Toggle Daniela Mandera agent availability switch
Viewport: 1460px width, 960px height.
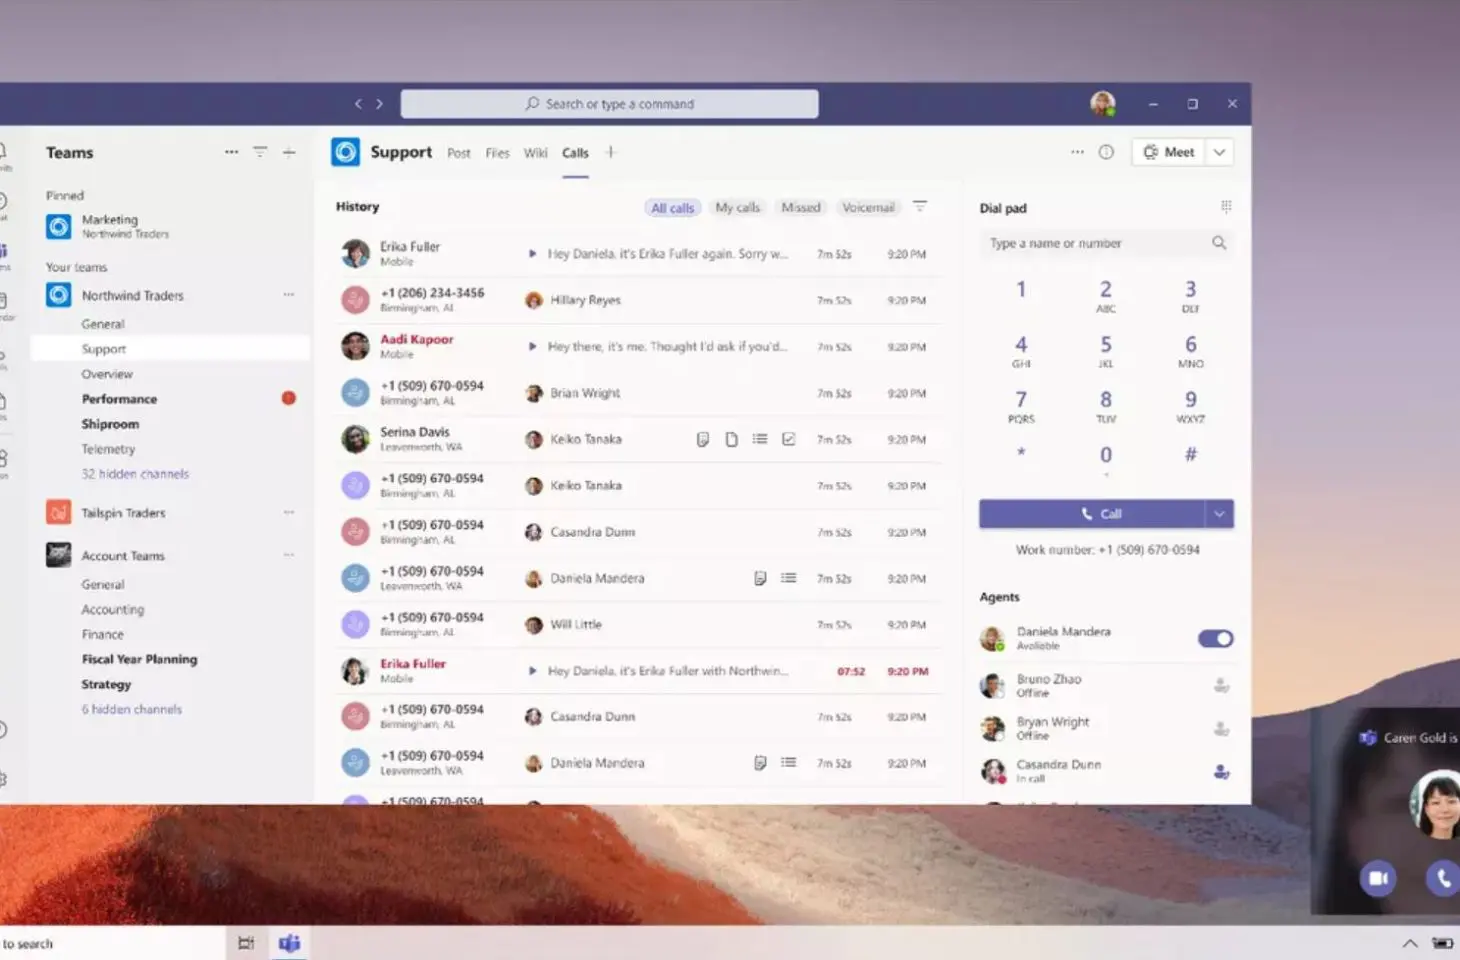coord(1216,638)
